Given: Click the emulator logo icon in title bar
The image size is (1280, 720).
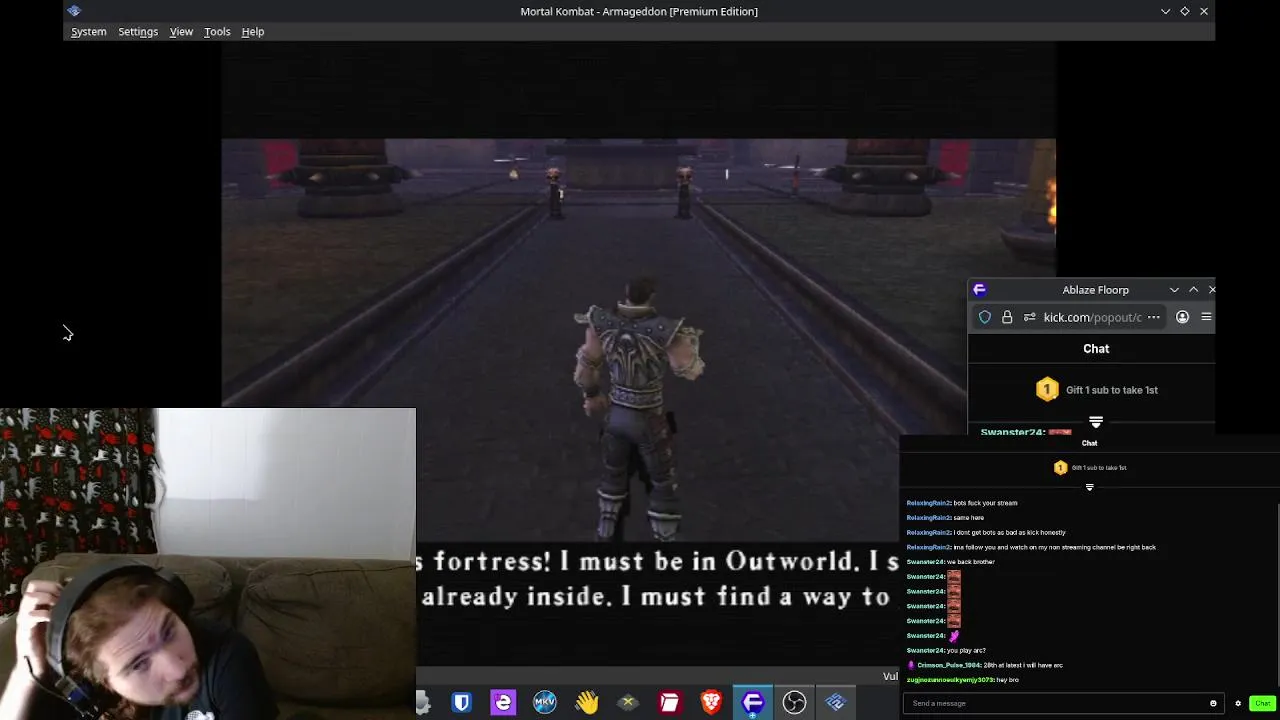Looking at the screenshot, I should [x=74, y=11].
